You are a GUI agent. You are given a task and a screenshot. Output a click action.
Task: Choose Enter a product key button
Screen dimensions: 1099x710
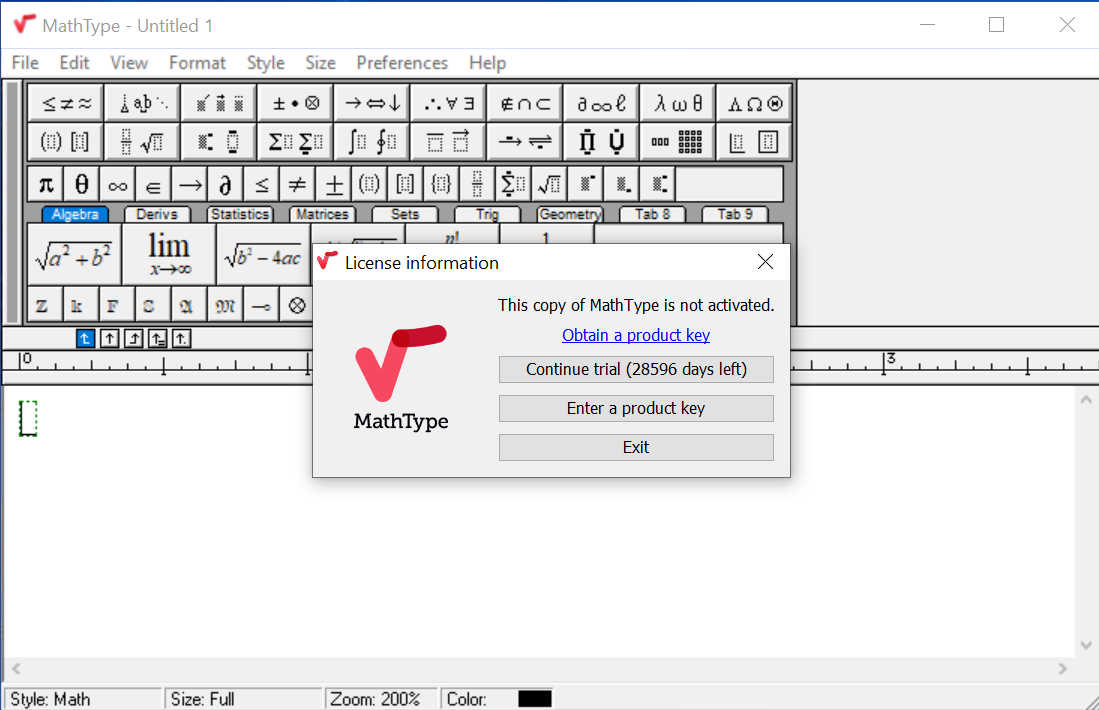(x=636, y=409)
